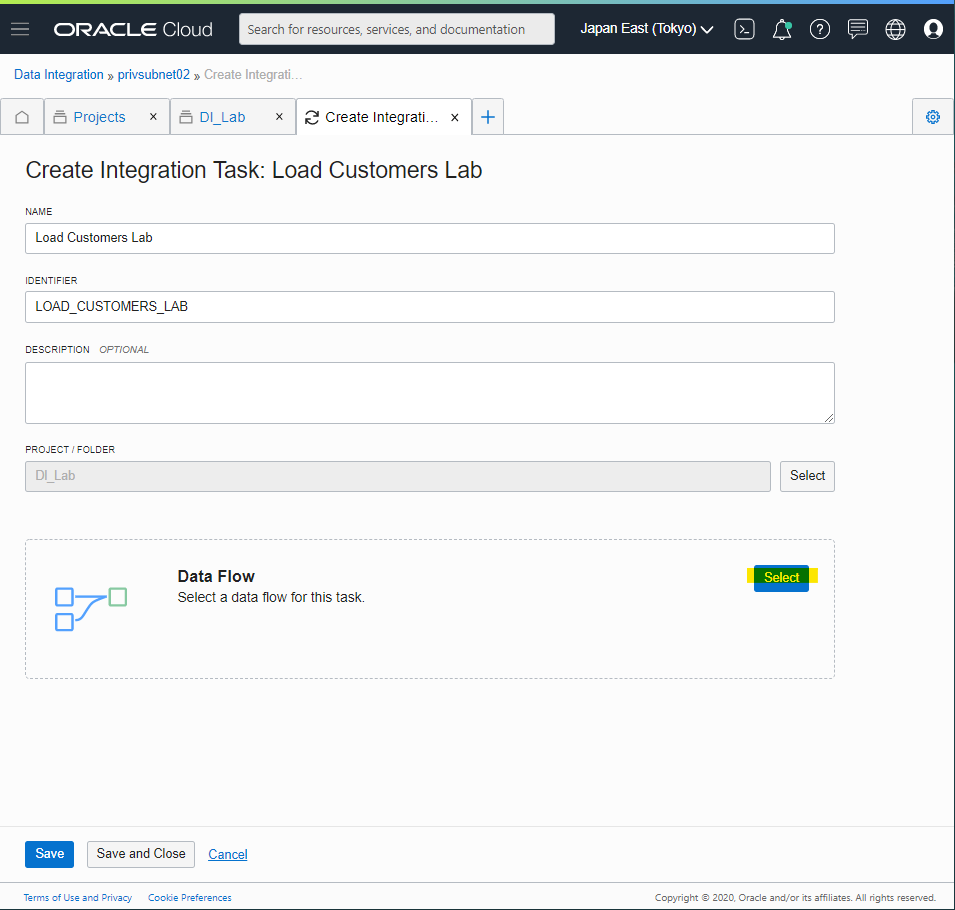The image size is (955, 910).
Task: Open the settings gear icon
Action: point(932,117)
